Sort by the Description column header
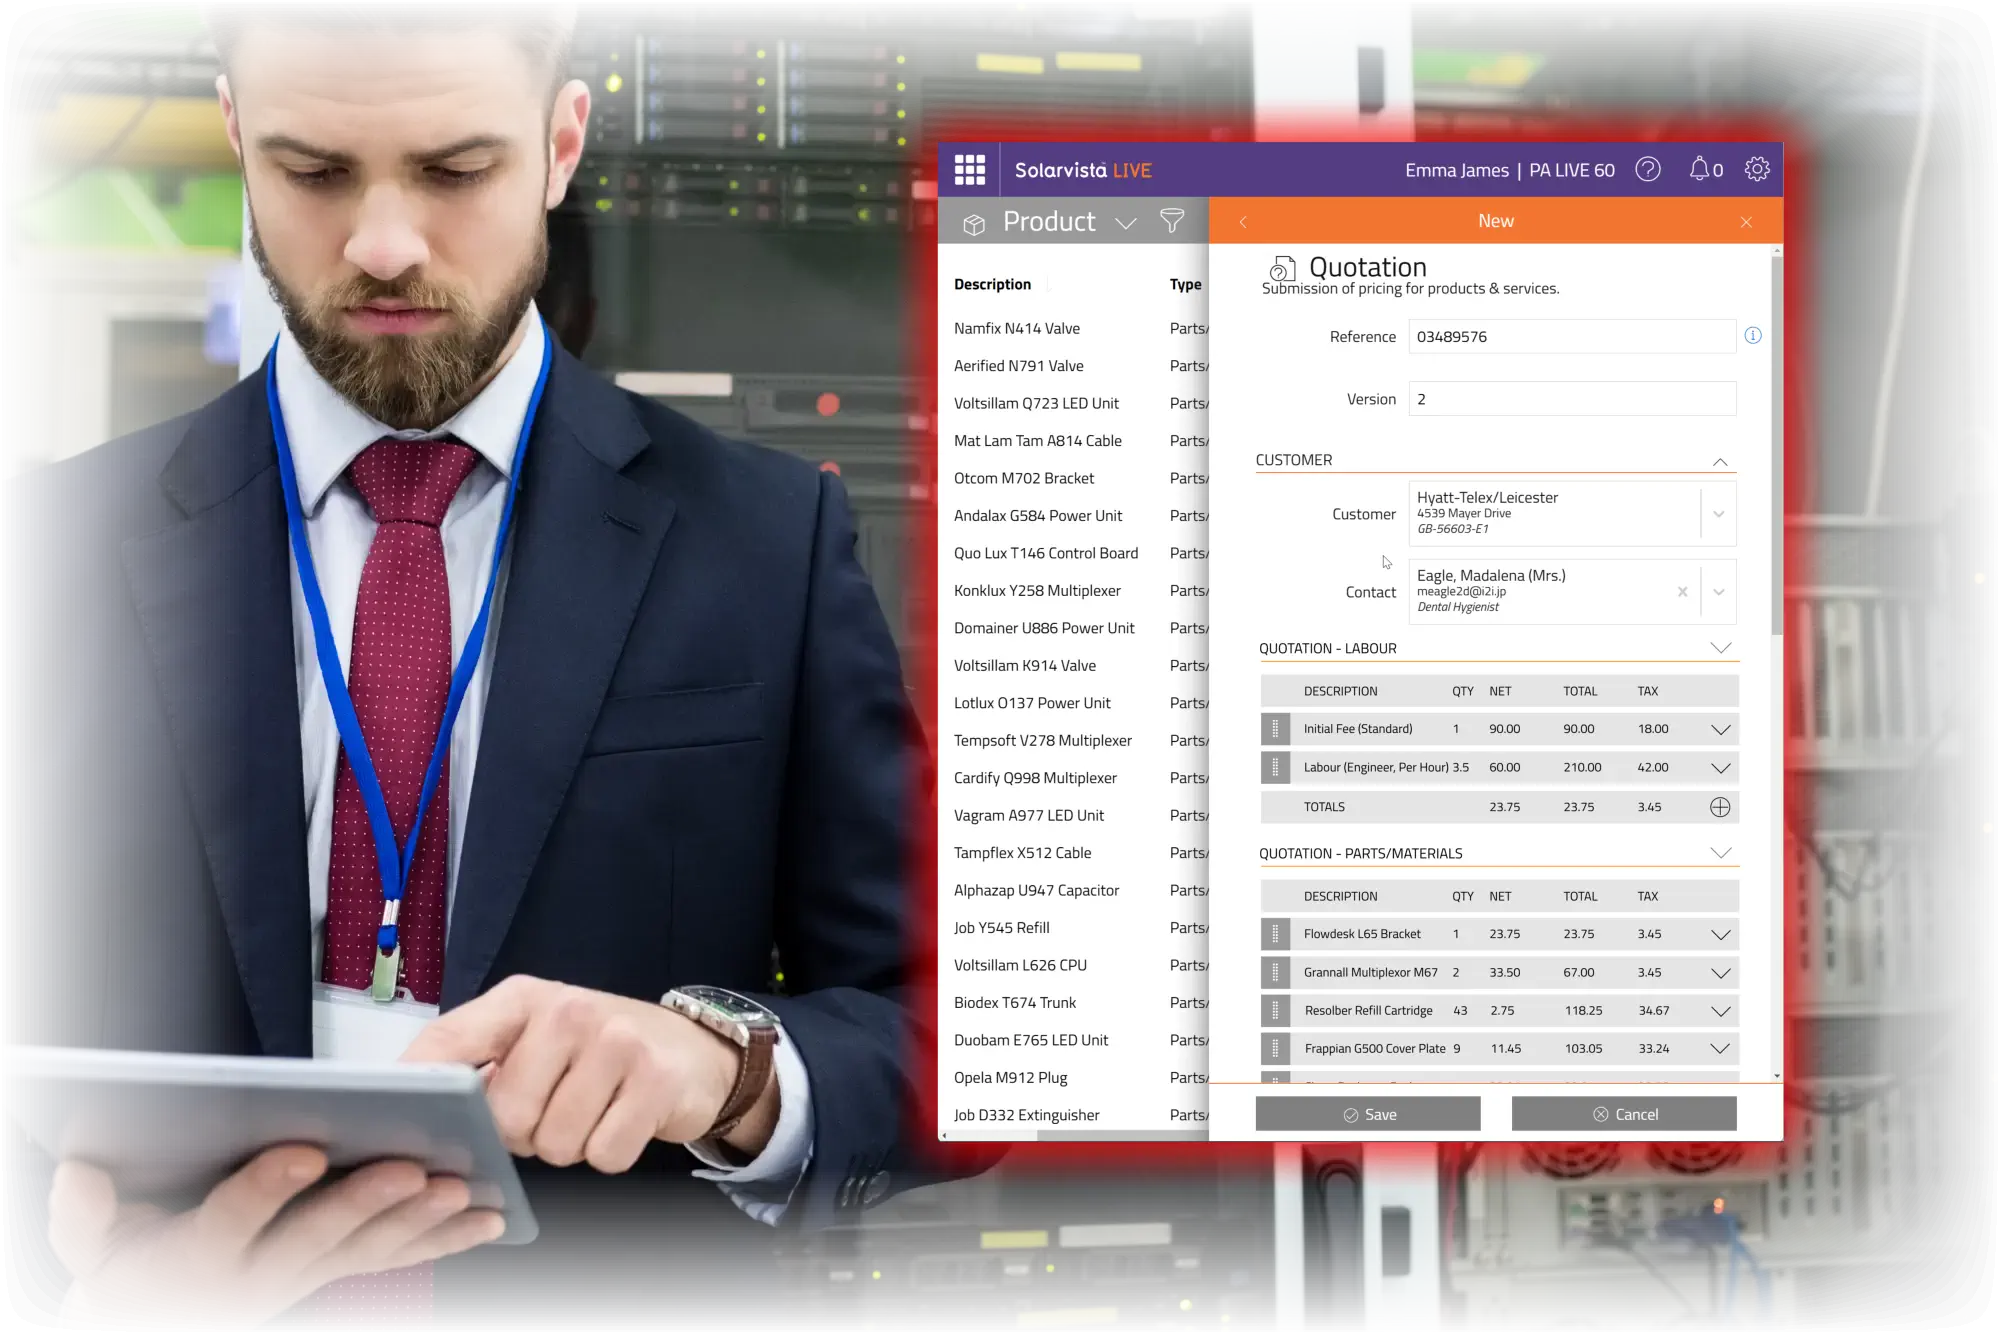 tap(992, 284)
